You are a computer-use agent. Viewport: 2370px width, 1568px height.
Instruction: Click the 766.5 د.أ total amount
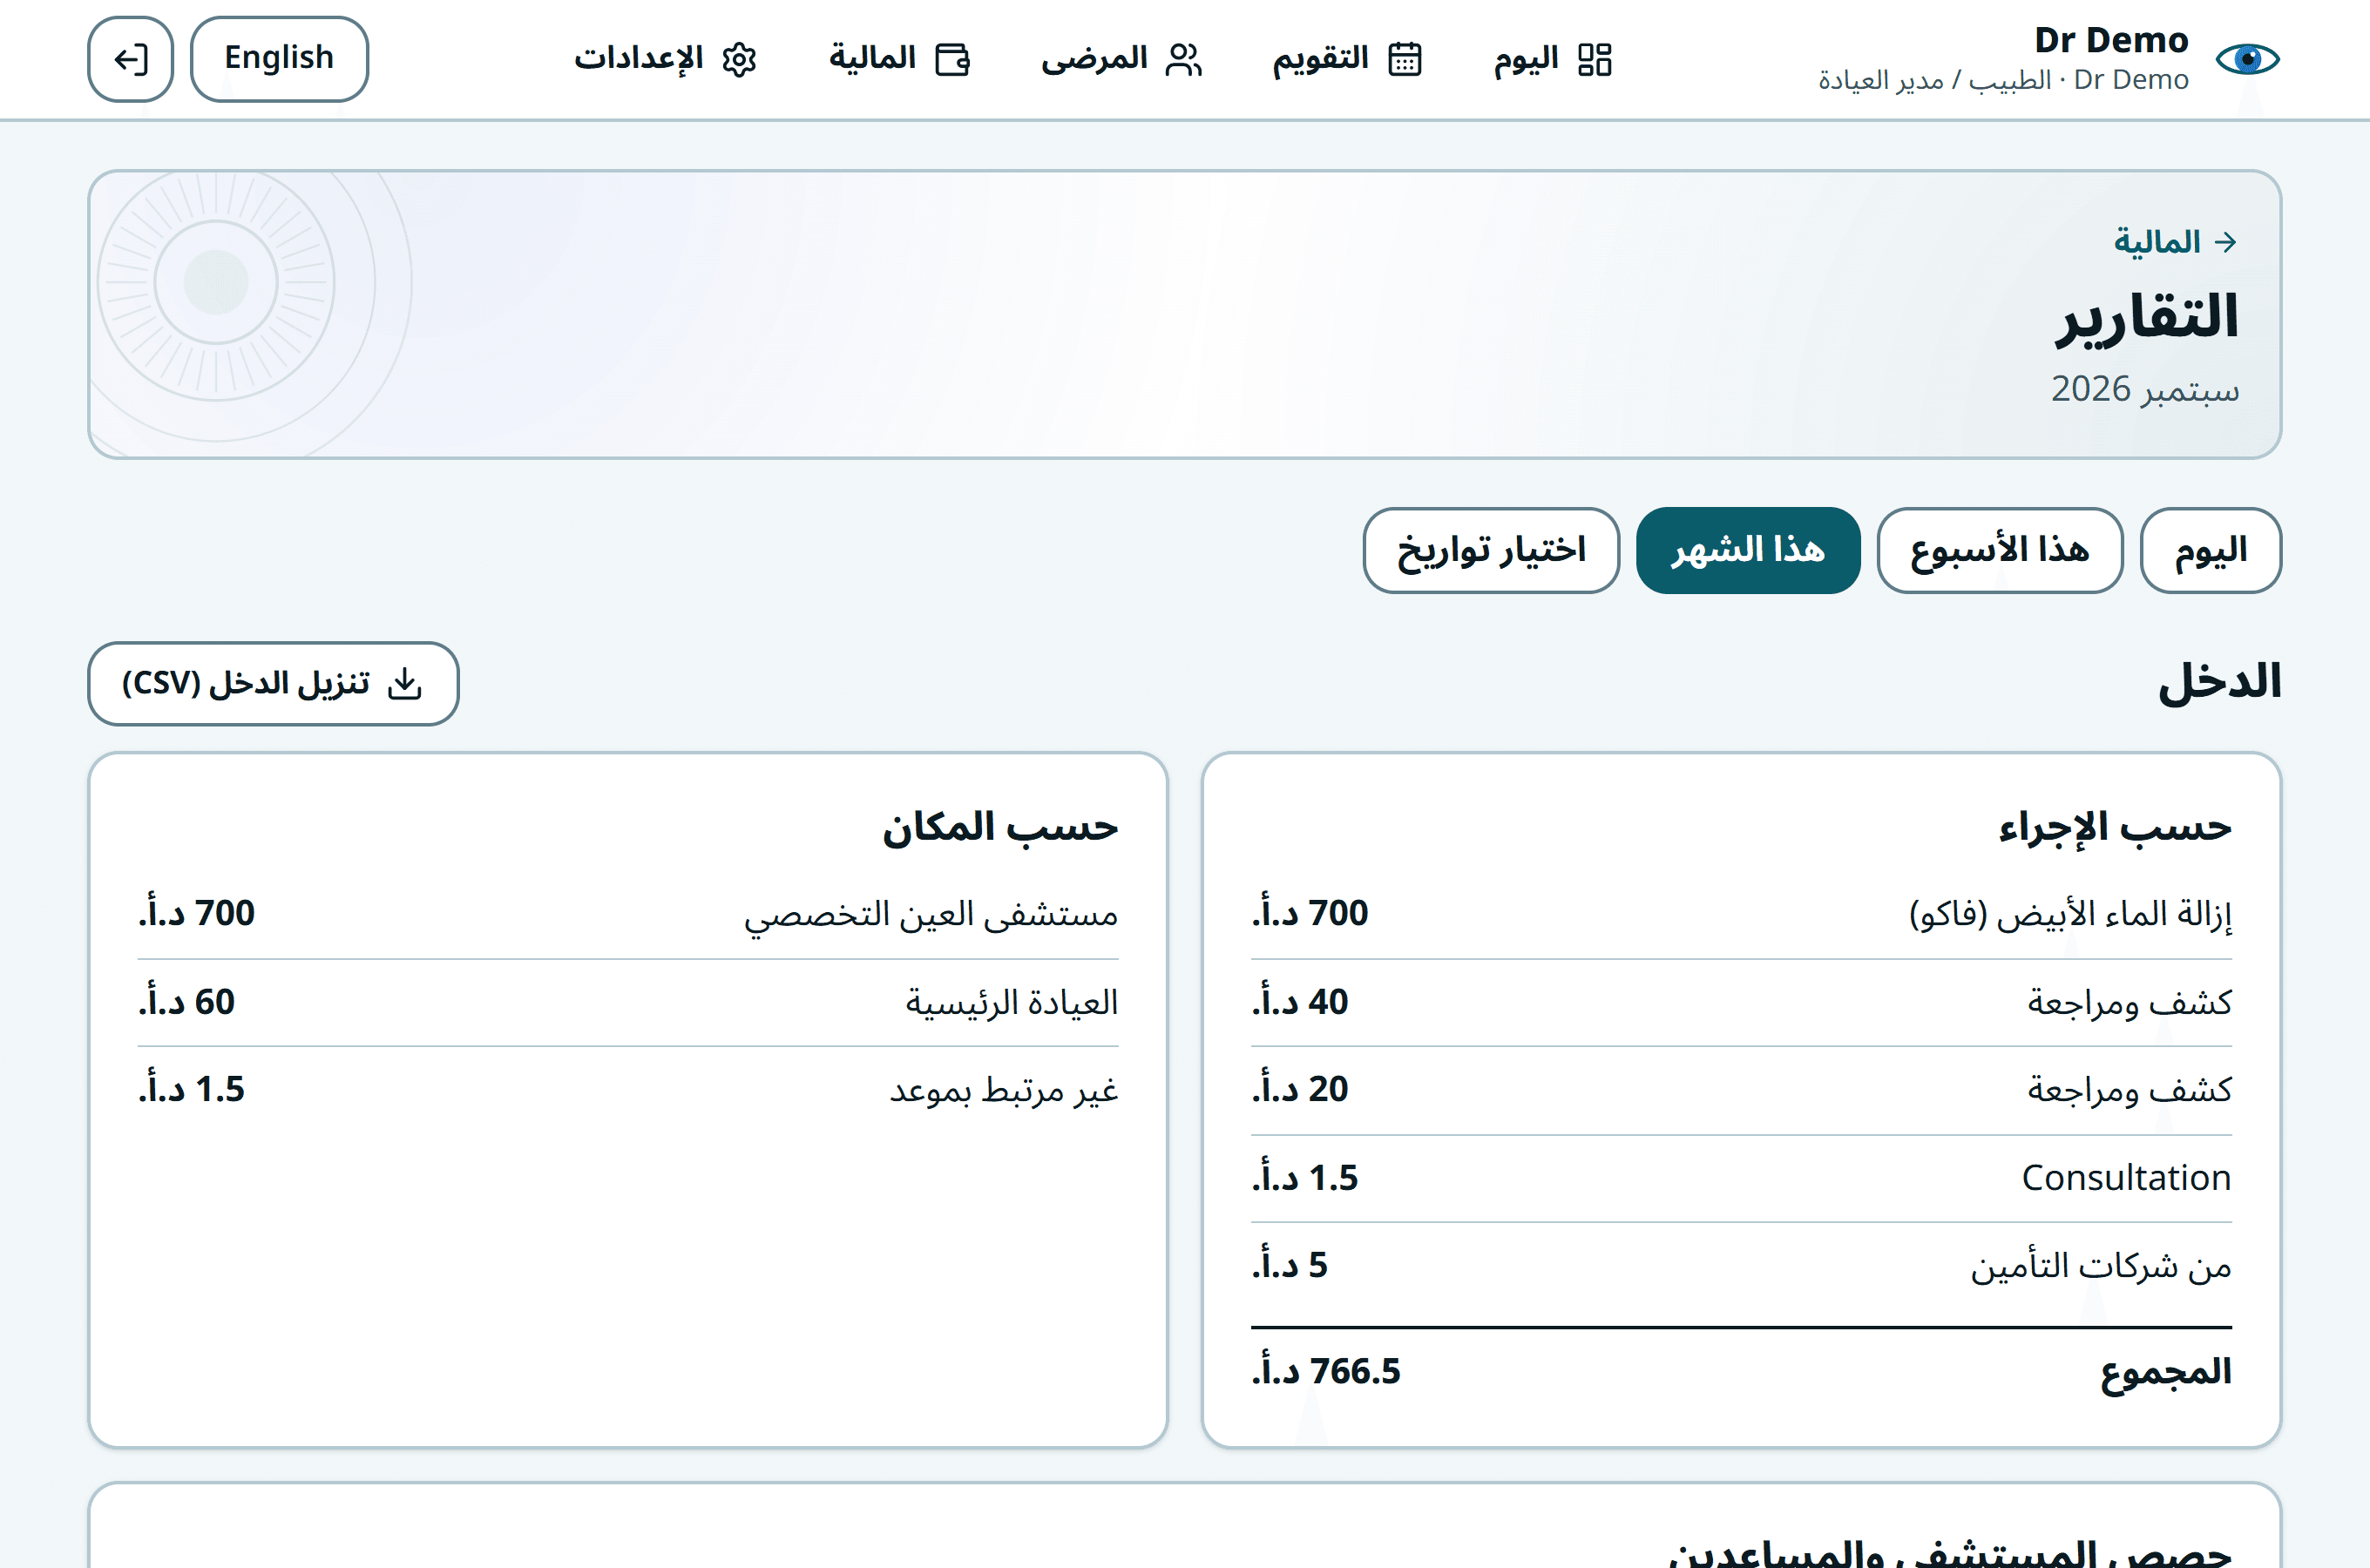(1326, 1372)
